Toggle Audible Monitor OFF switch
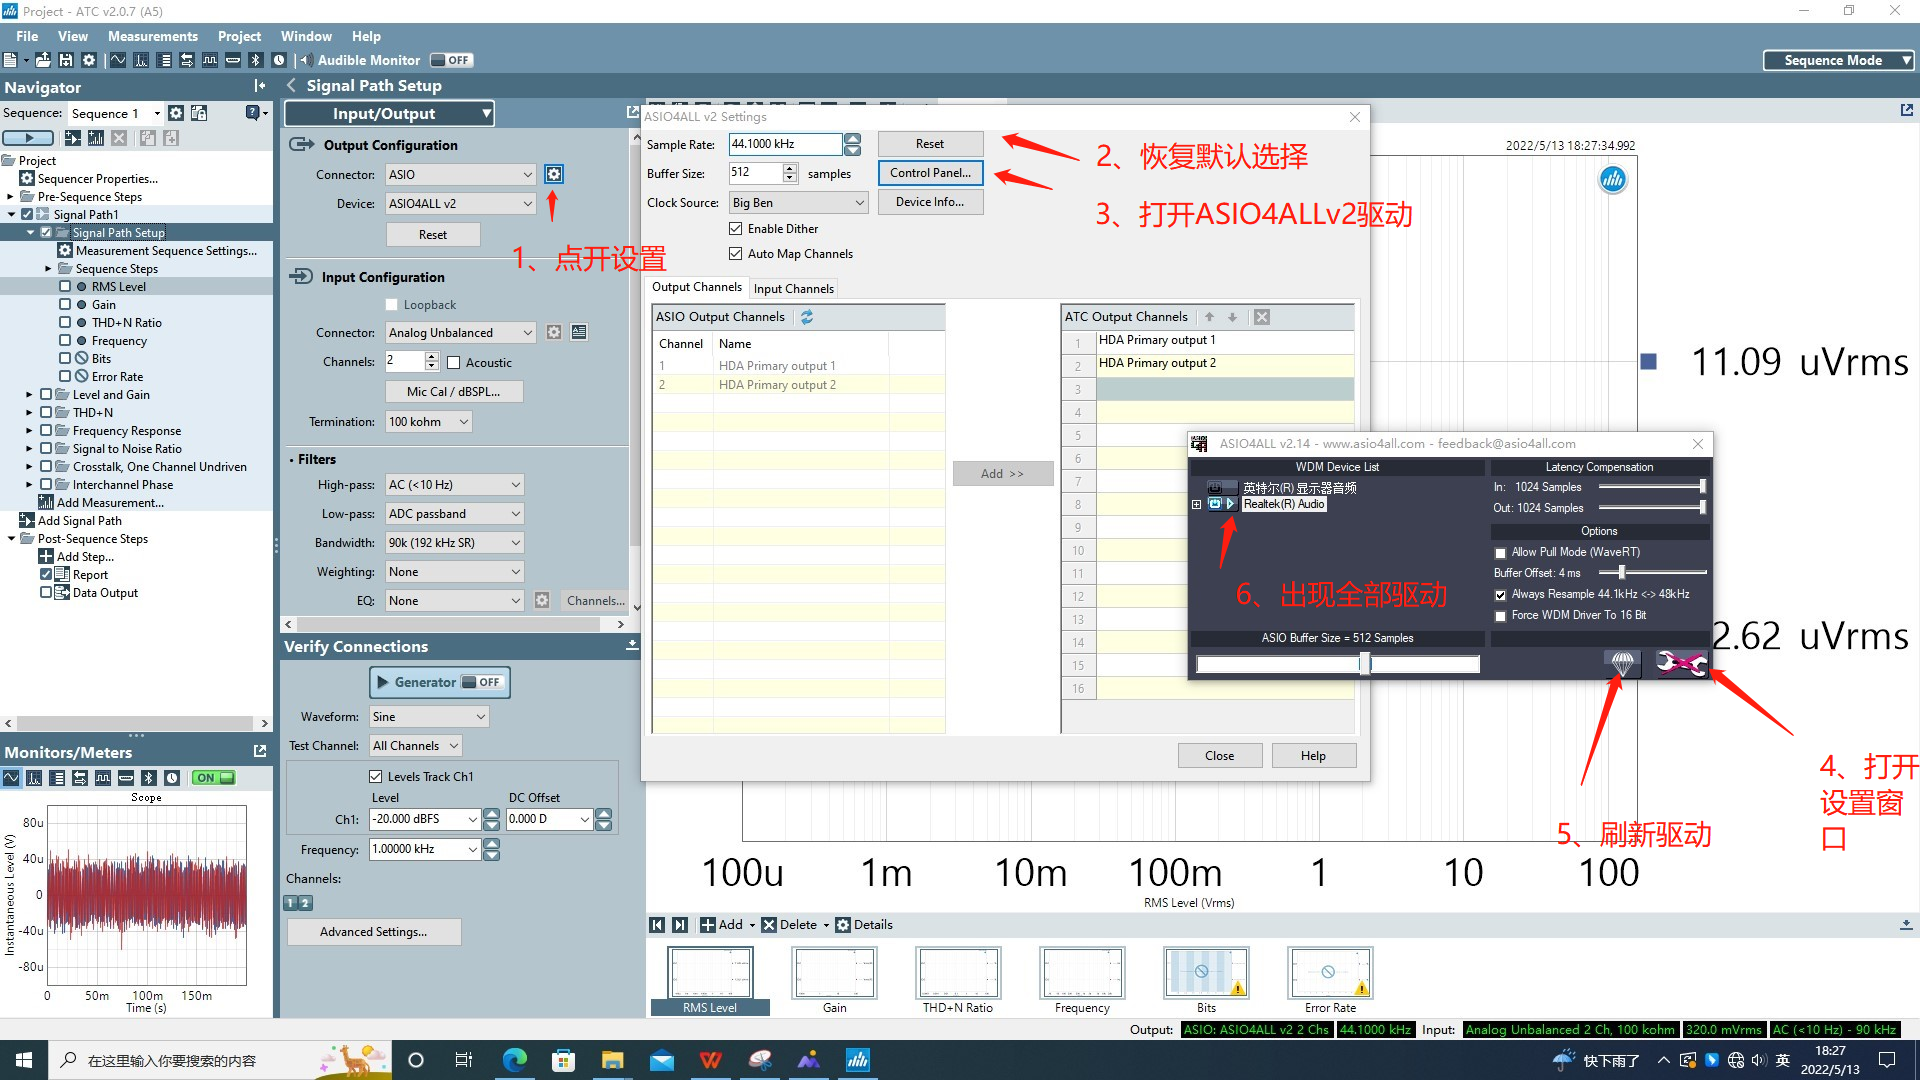Viewport: 1920px width, 1080px height. (x=451, y=60)
